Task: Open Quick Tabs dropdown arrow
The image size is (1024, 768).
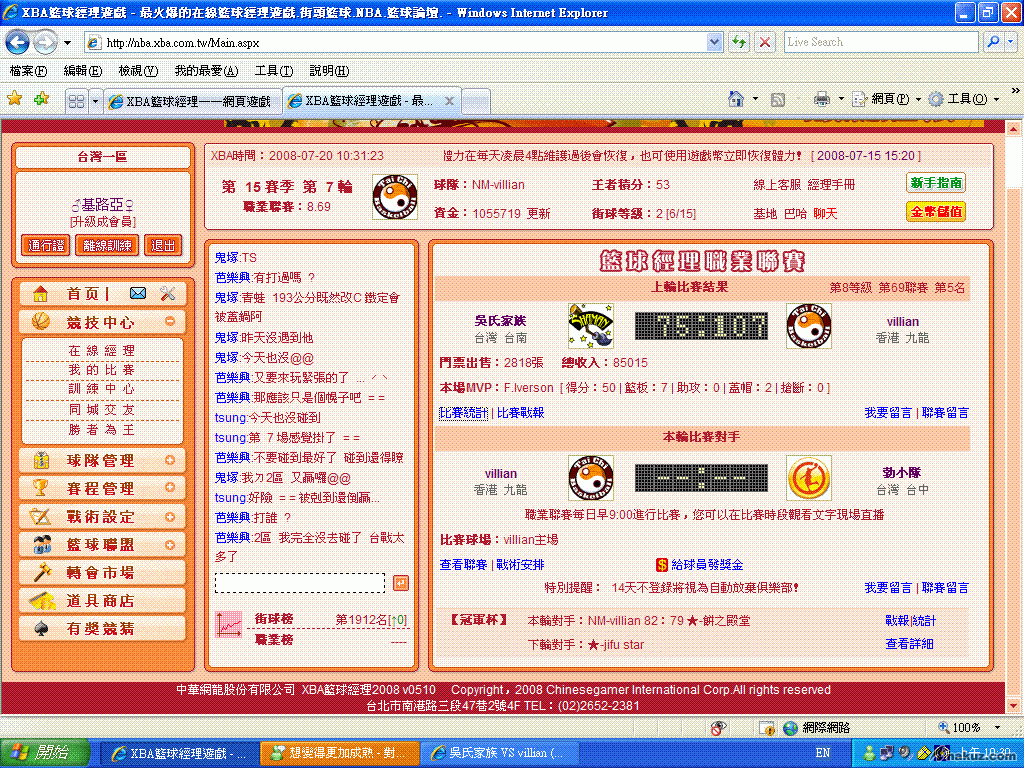Action: pos(95,101)
